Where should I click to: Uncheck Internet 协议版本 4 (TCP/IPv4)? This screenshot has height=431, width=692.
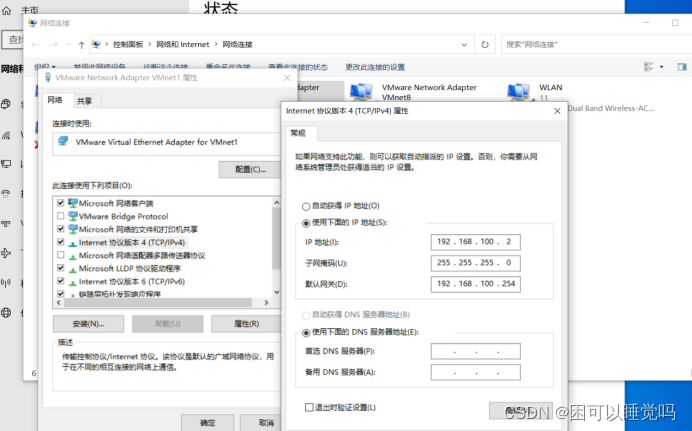[61, 242]
